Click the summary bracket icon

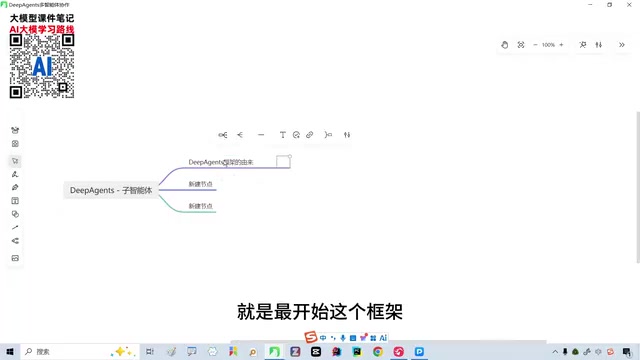pyautogui.click(x=328, y=135)
